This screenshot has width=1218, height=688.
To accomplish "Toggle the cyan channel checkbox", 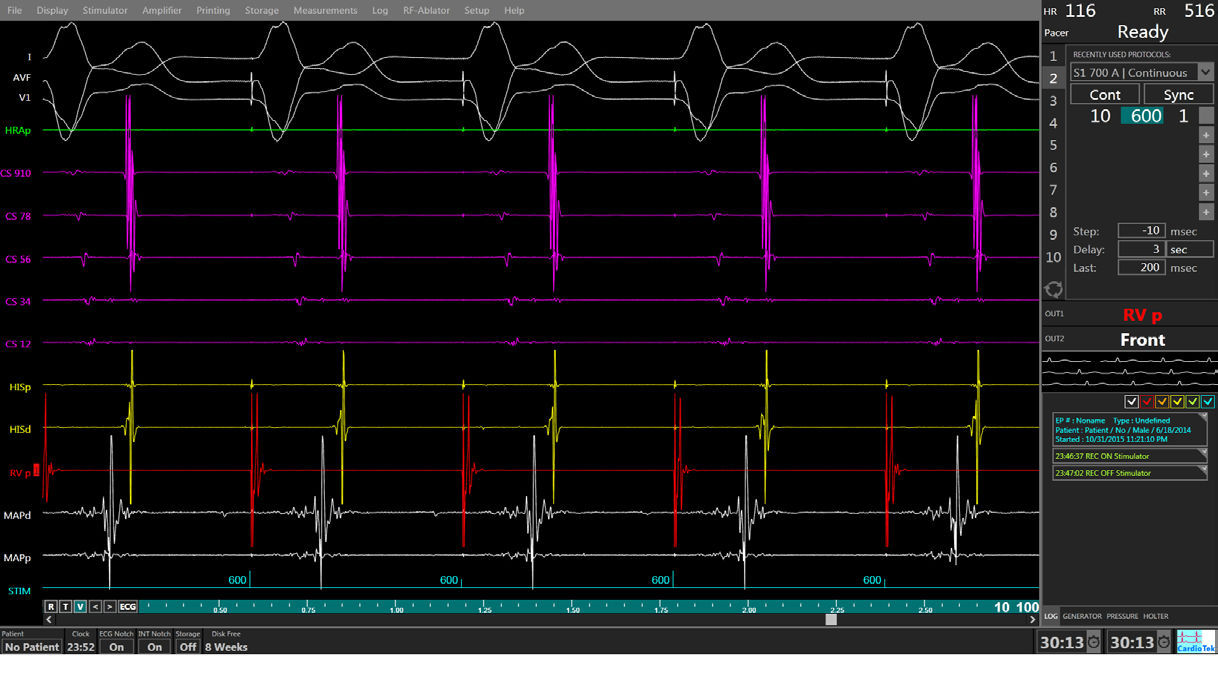I will (1208, 402).
